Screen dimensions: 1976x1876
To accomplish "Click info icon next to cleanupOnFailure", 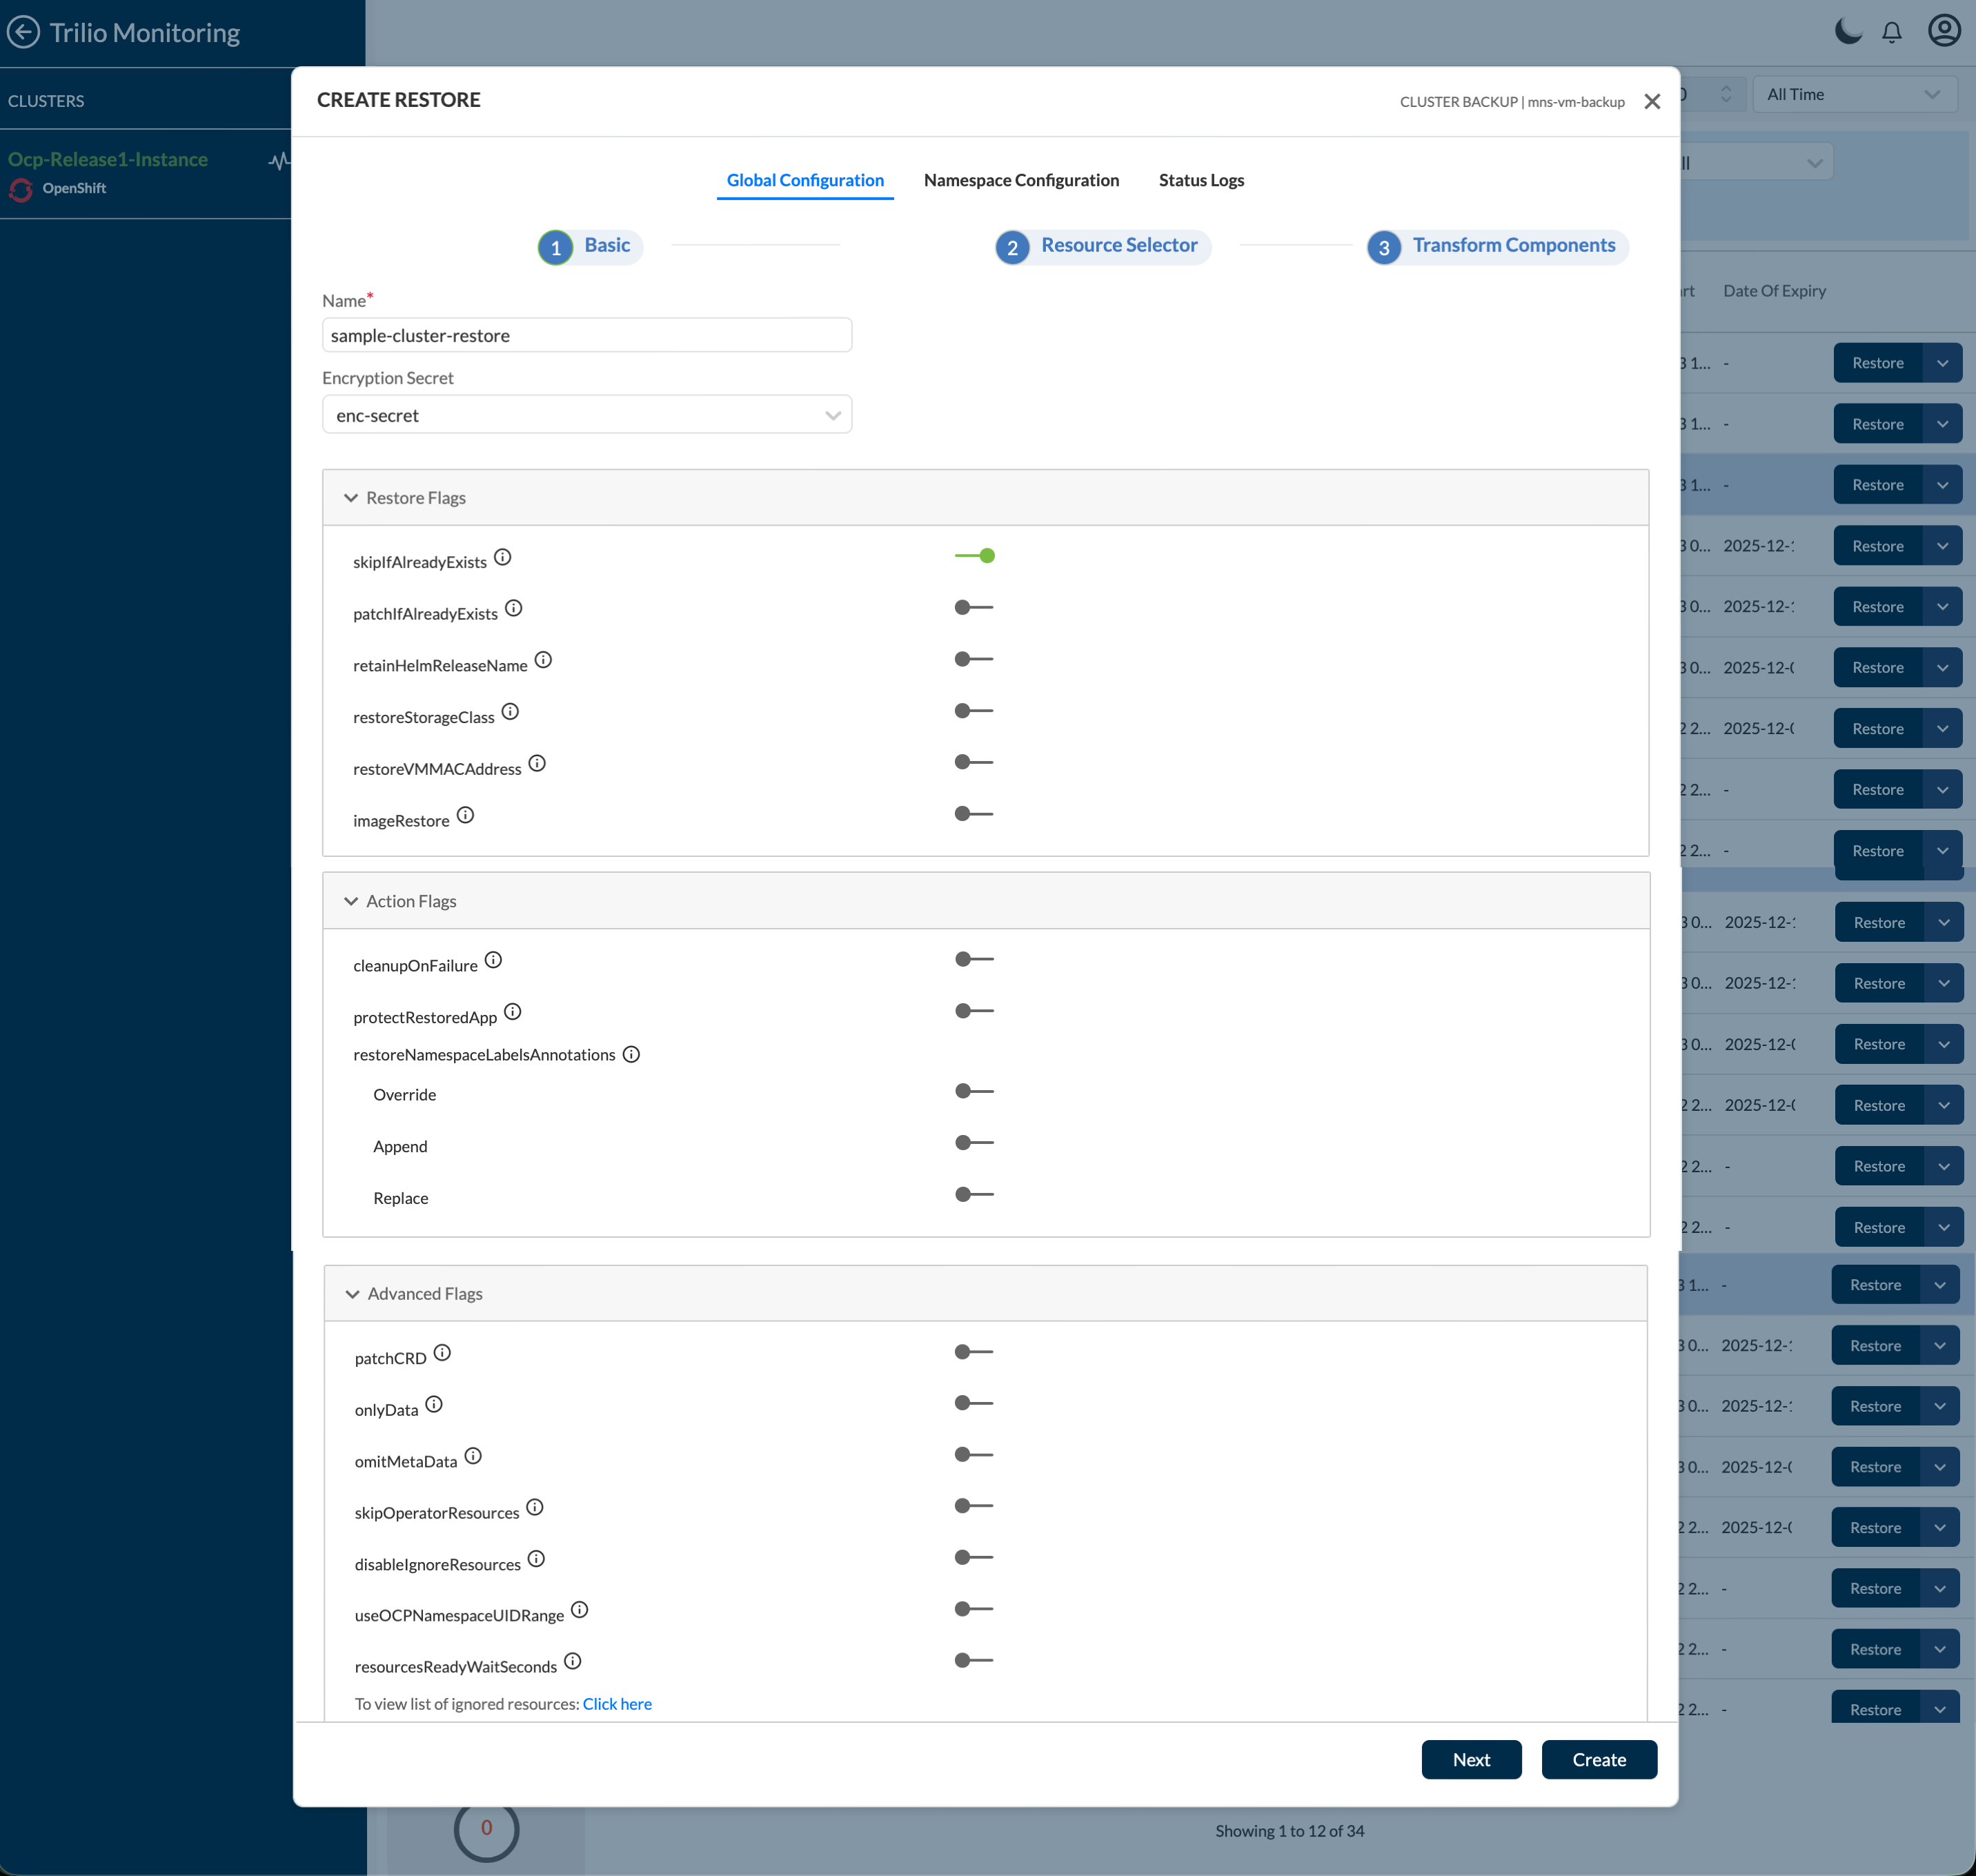I will coord(493,960).
